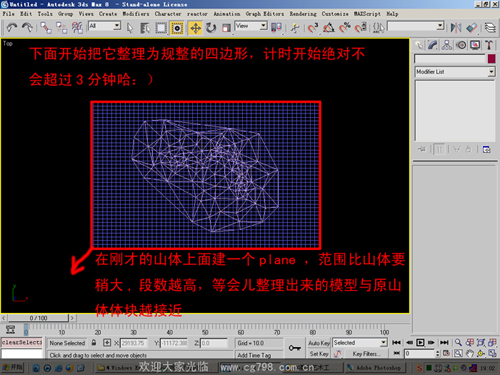500x375 pixels.
Task: Switch to the Modify command panel tab
Action: 433,45
